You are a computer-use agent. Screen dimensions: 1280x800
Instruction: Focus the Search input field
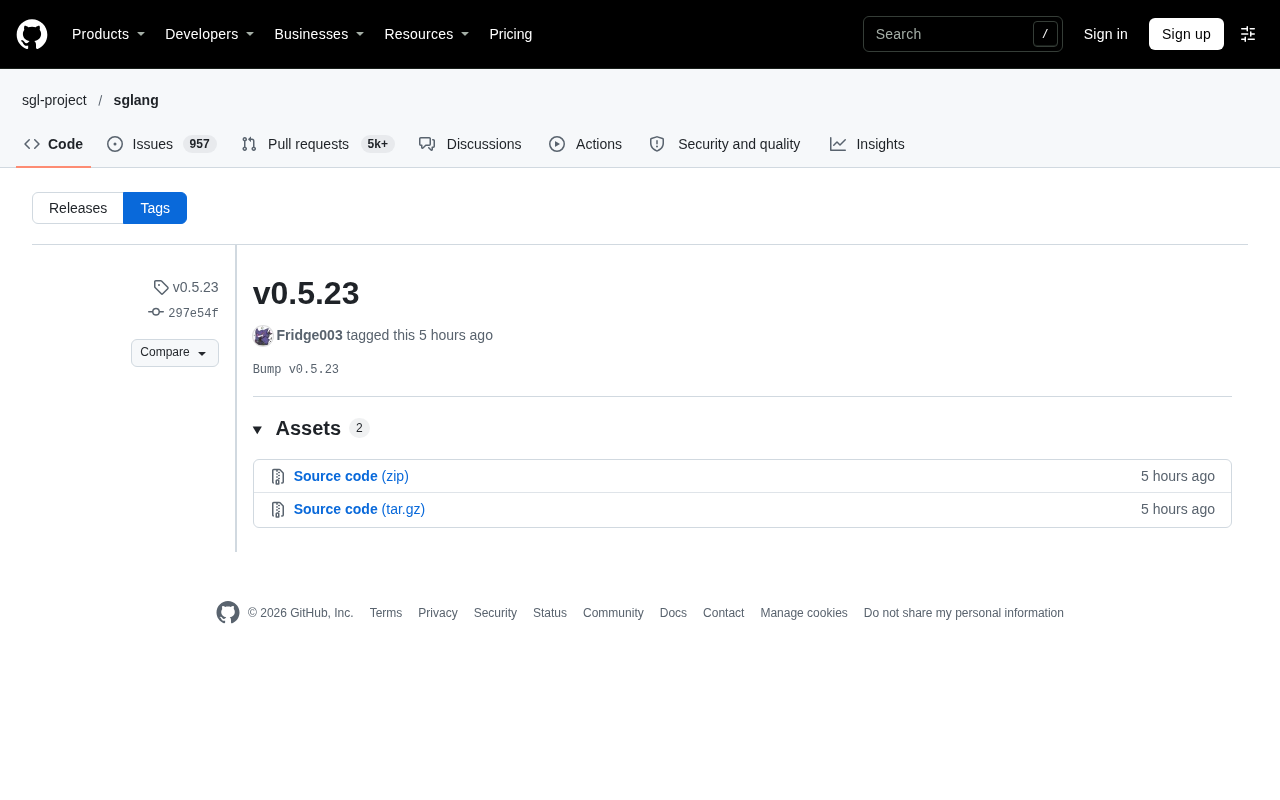point(962,34)
